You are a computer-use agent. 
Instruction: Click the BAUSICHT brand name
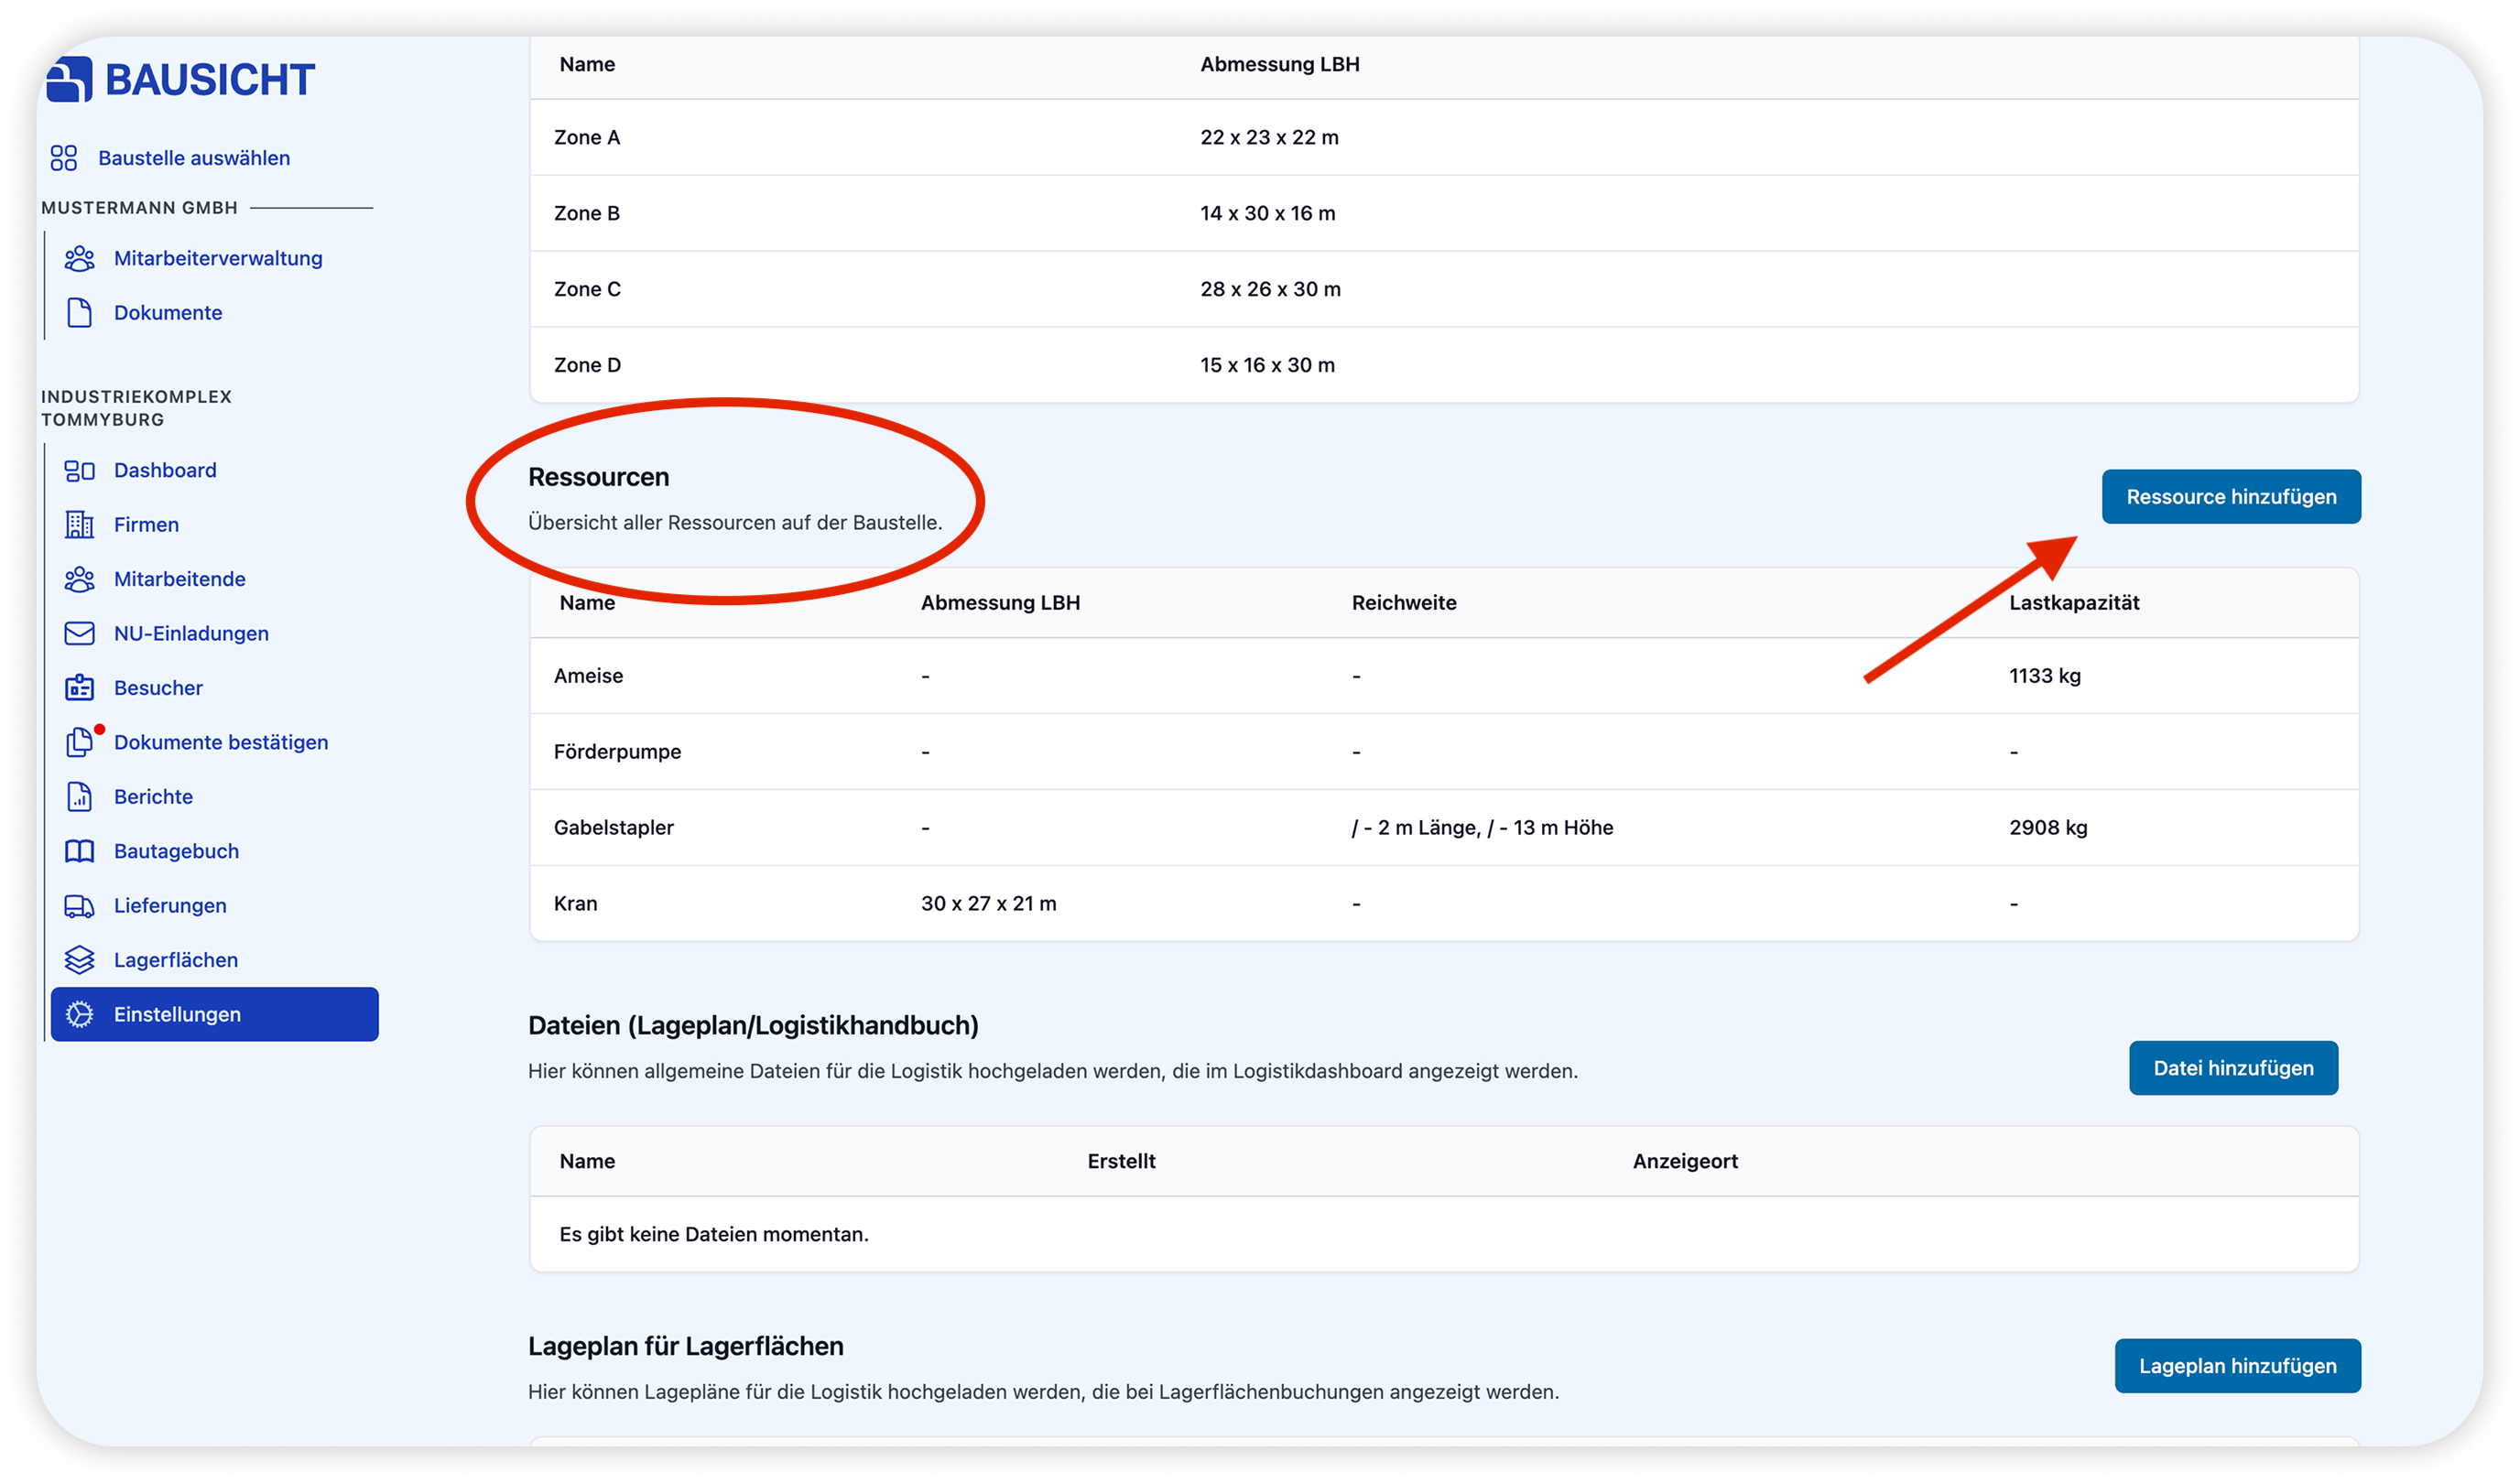(210, 80)
